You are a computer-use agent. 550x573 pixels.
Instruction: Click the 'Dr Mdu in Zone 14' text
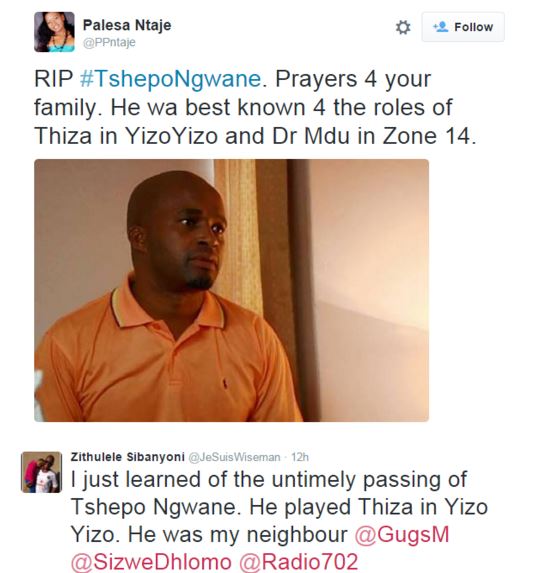point(374,136)
